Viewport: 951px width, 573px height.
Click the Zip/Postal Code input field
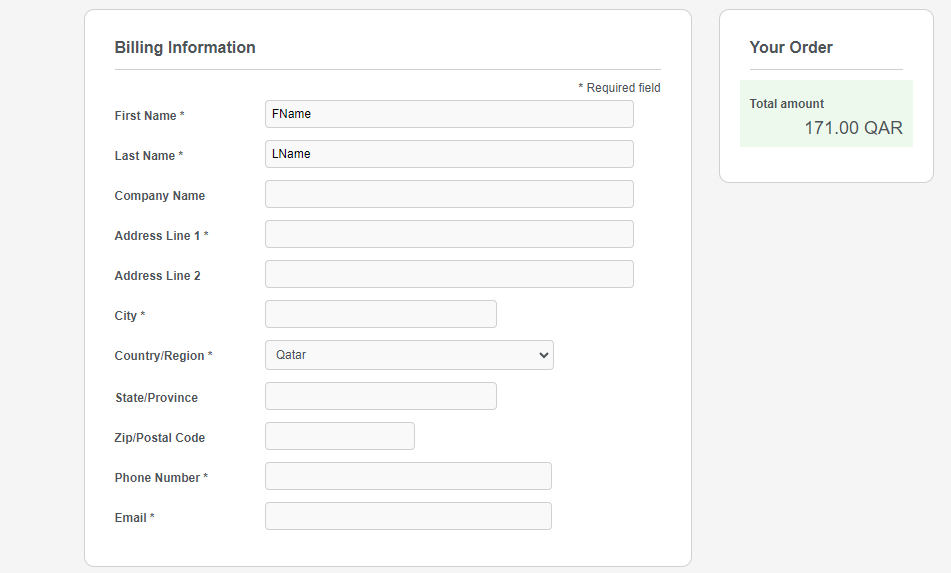339,436
